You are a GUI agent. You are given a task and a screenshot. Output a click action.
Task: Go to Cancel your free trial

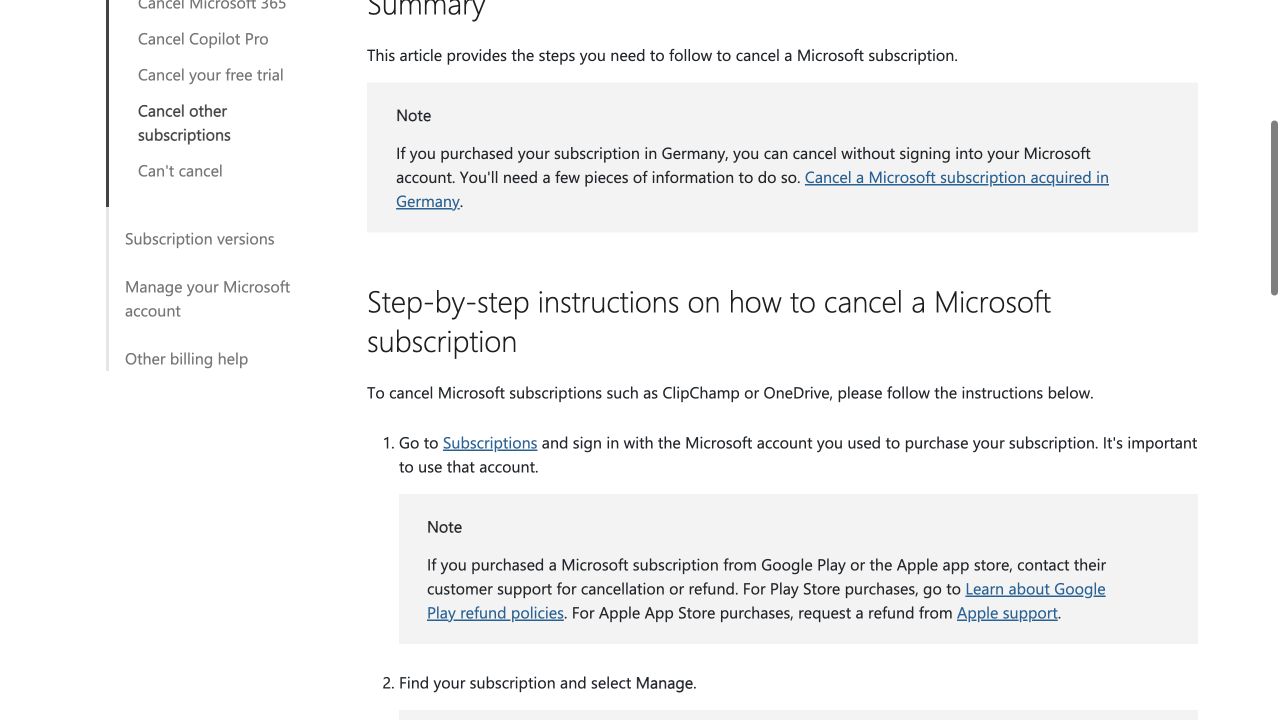point(211,75)
